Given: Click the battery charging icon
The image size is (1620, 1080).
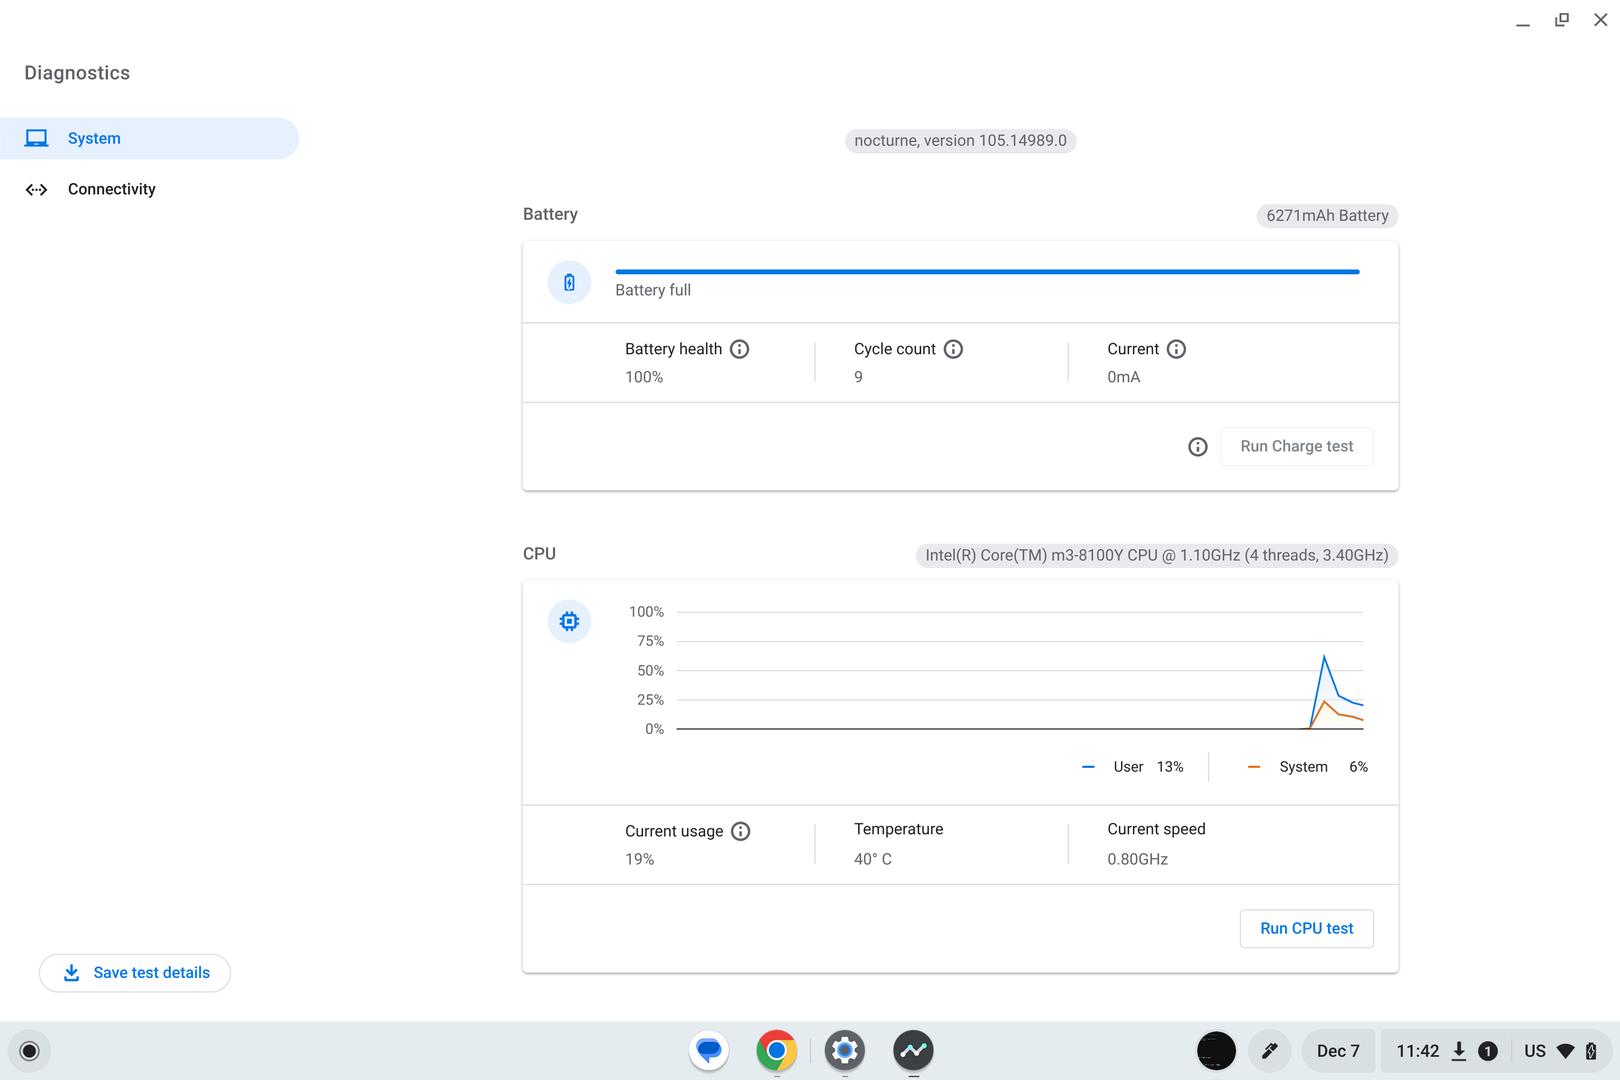Looking at the screenshot, I should click(x=569, y=283).
